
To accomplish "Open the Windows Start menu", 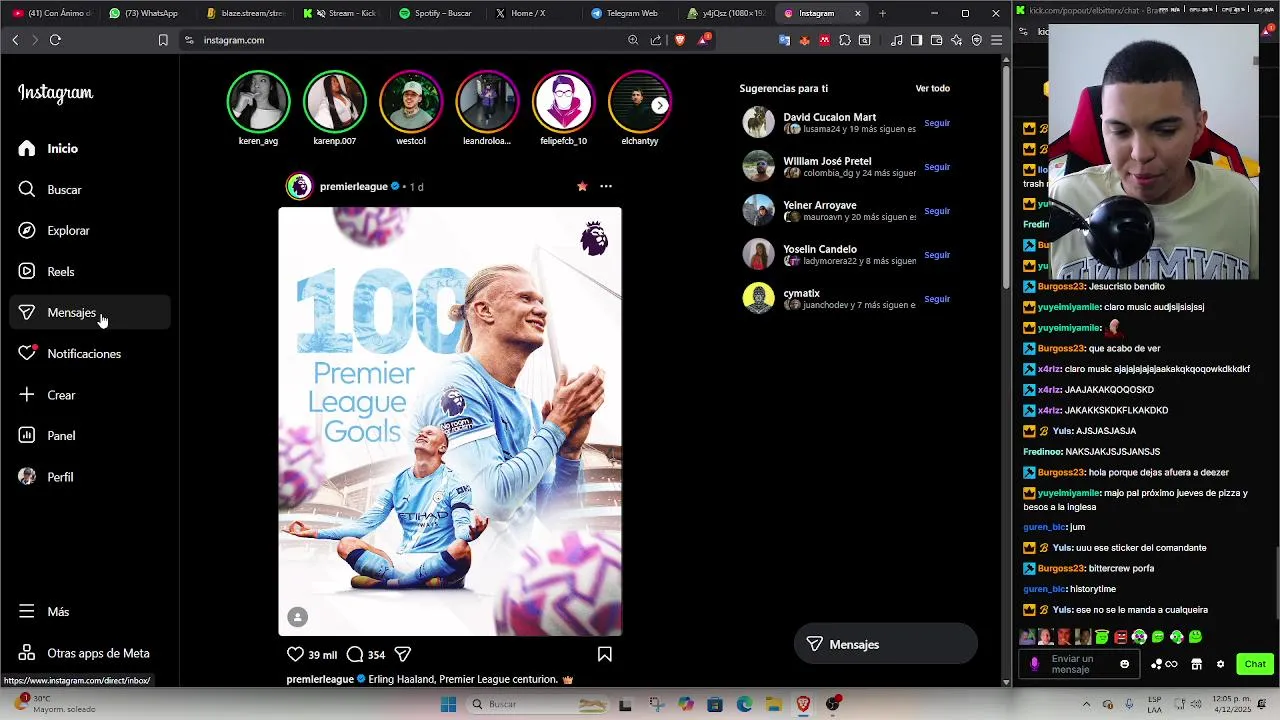I will coord(448,704).
